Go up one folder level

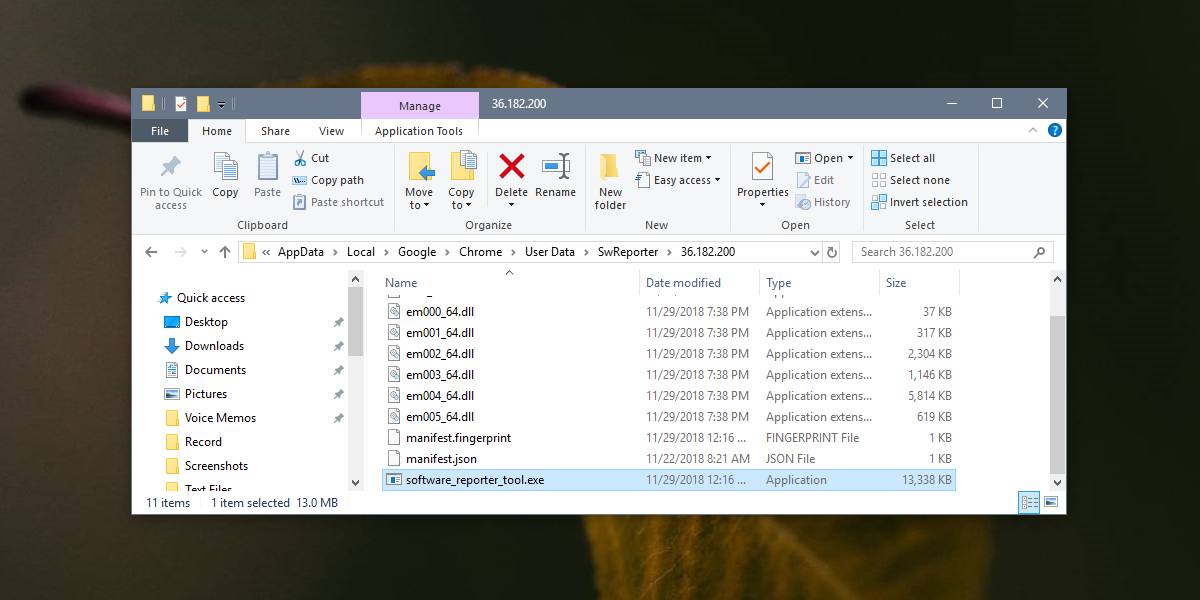click(x=224, y=252)
